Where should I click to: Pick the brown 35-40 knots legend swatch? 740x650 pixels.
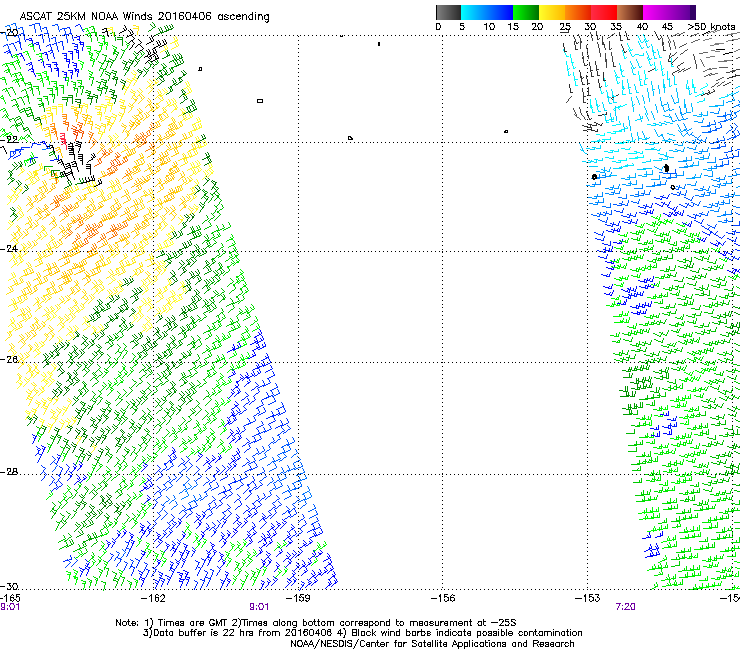pos(630,12)
